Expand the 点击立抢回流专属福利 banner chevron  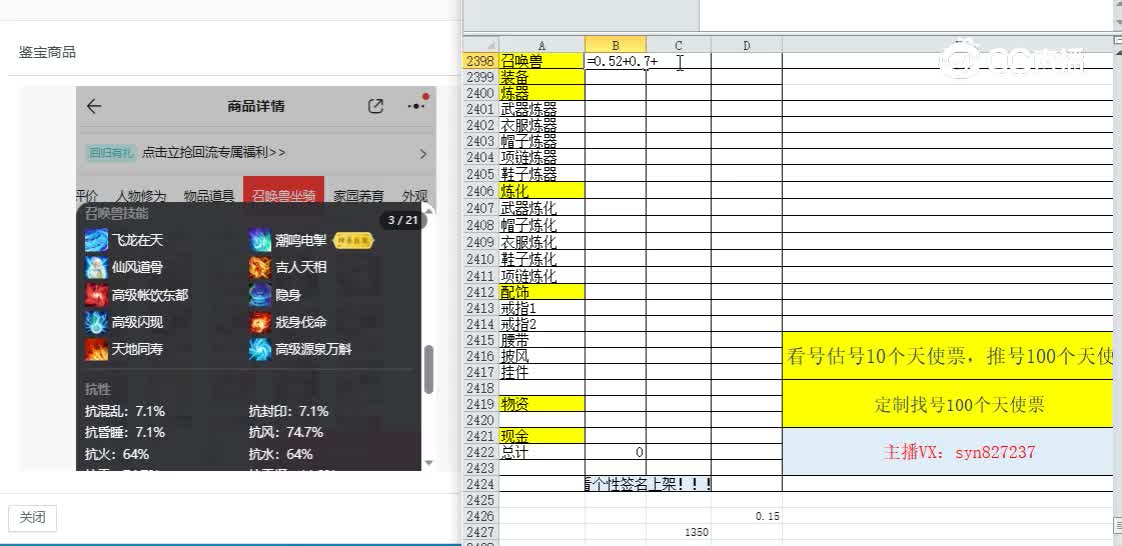pos(423,153)
